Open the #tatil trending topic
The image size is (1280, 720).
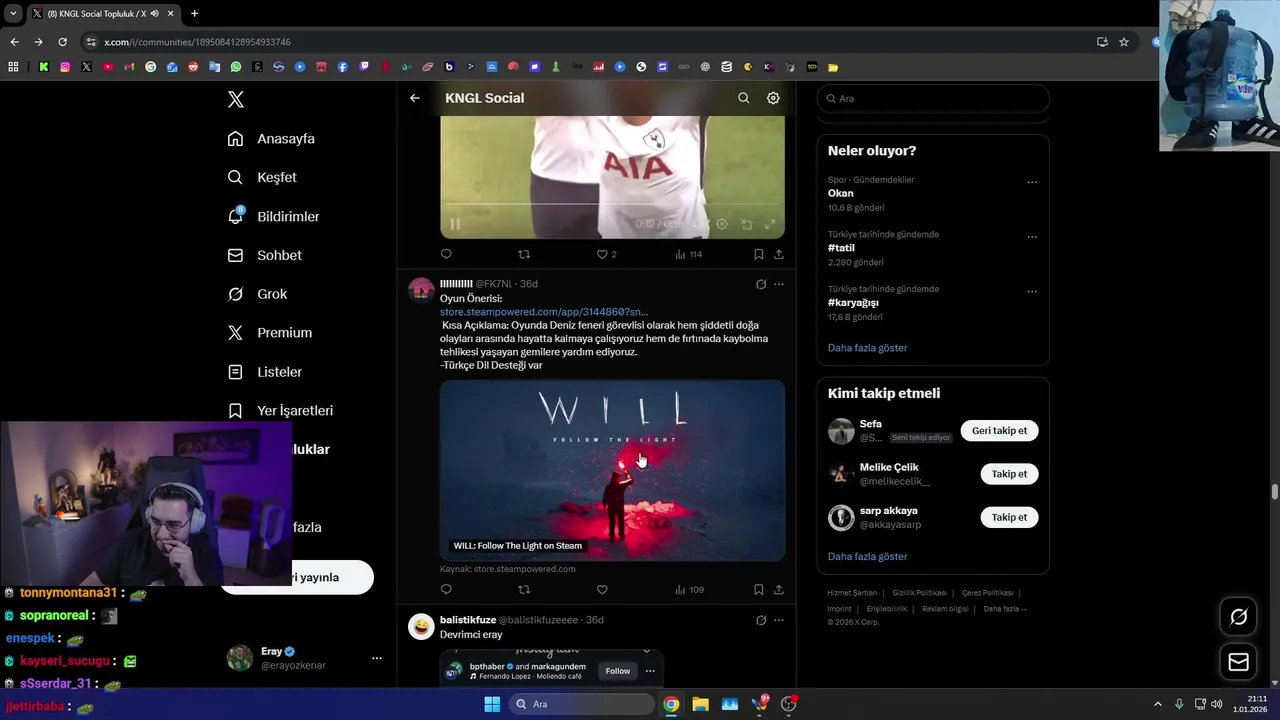pyautogui.click(x=841, y=248)
